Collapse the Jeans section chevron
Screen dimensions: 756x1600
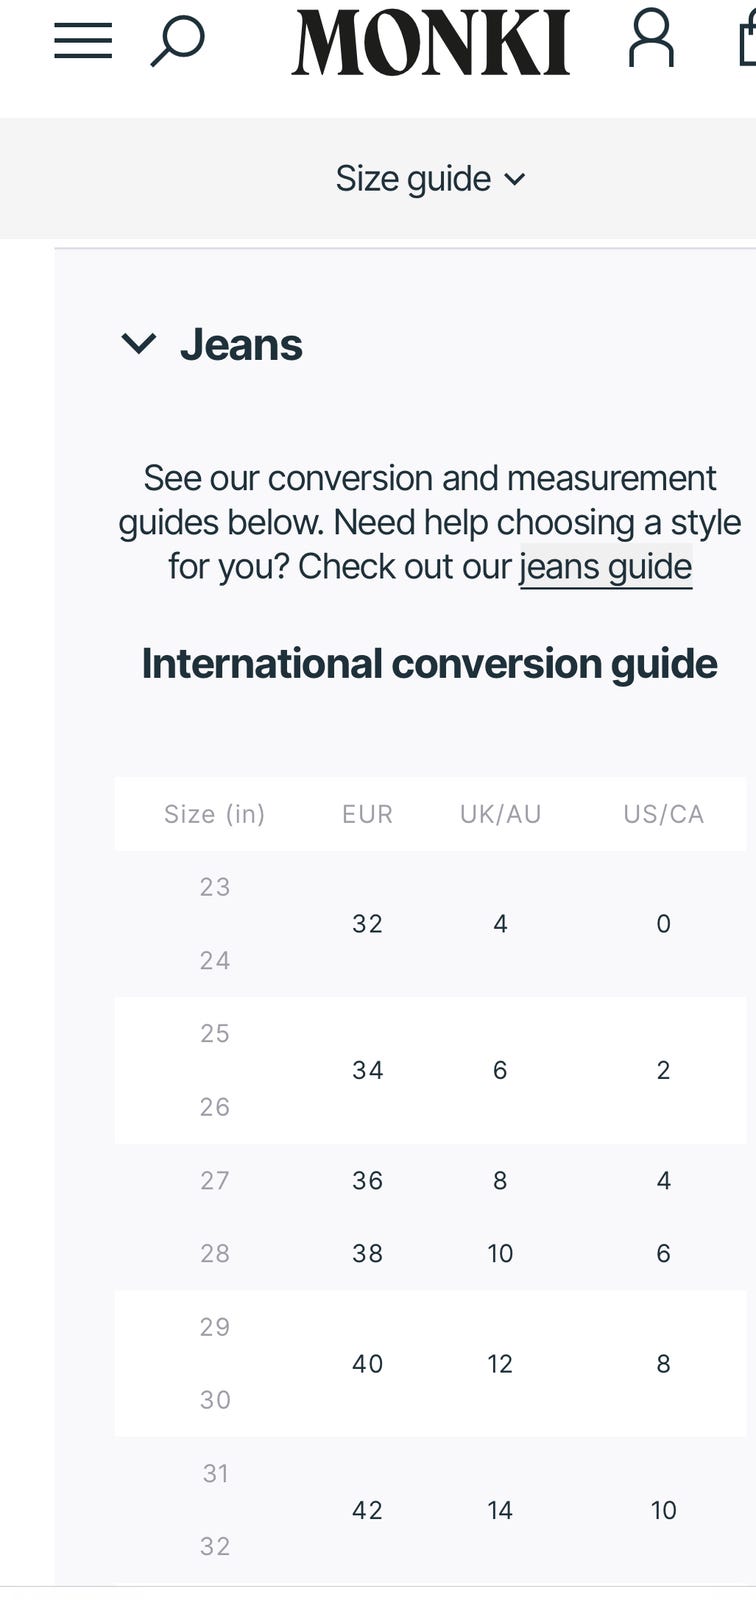click(138, 344)
